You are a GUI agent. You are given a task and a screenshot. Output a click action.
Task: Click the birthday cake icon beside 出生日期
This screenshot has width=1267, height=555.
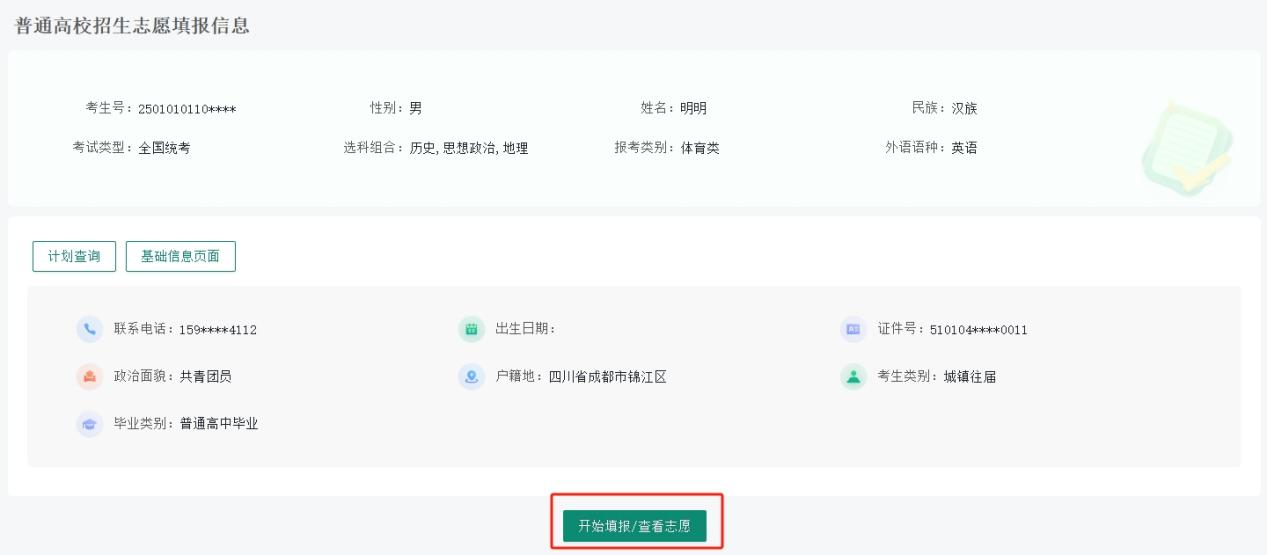click(471, 329)
